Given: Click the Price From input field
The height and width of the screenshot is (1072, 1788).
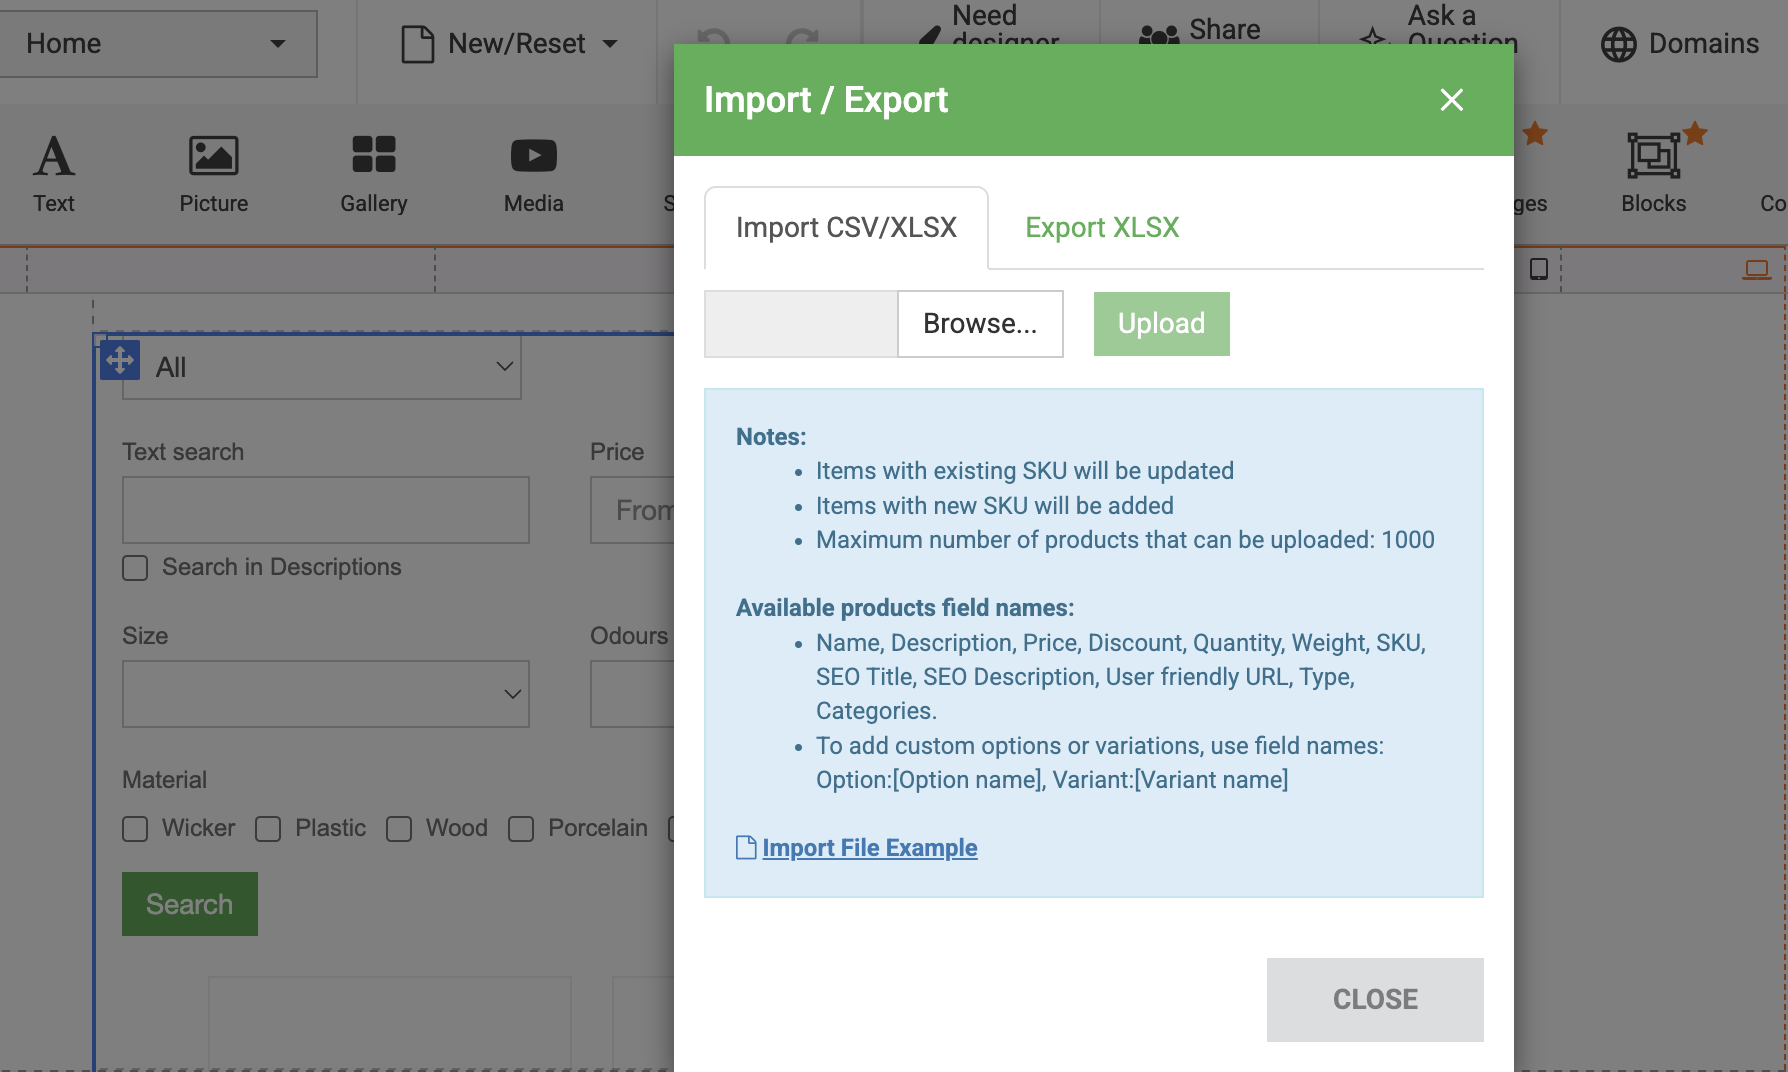Looking at the screenshot, I should click(632, 510).
